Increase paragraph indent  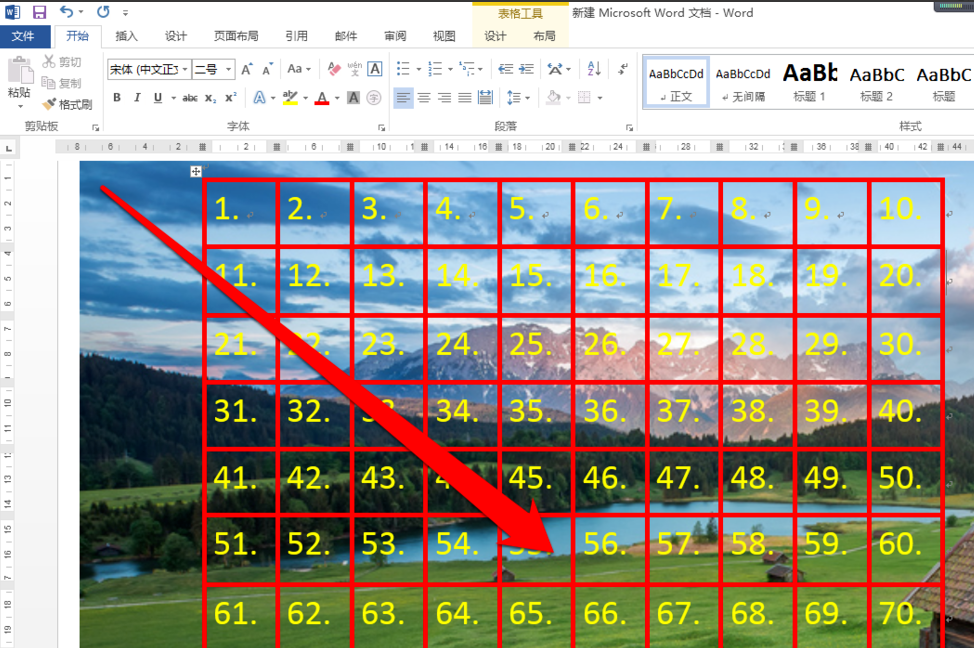tap(526, 69)
